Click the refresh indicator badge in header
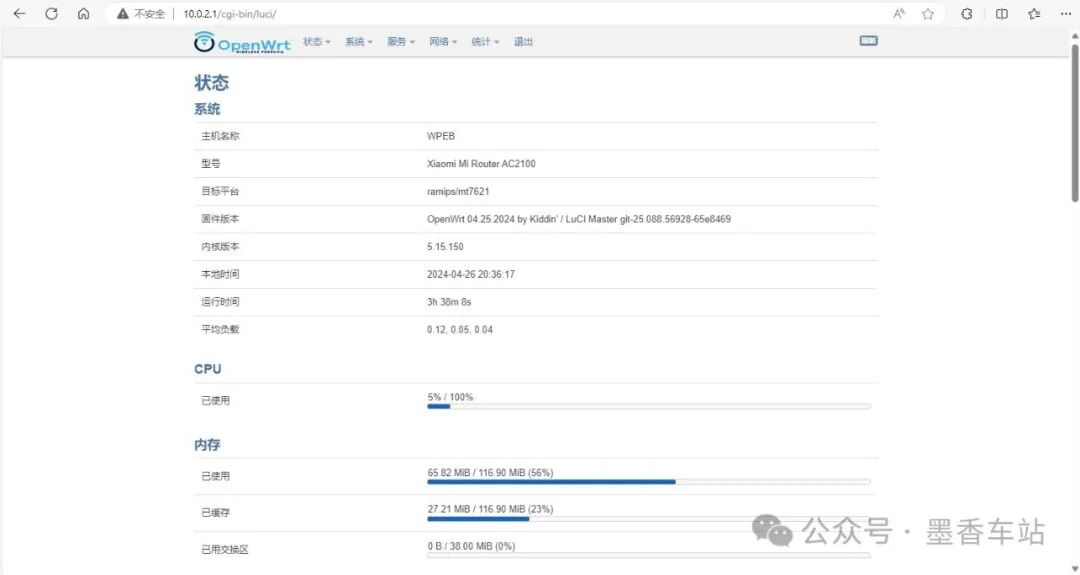 click(869, 41)
